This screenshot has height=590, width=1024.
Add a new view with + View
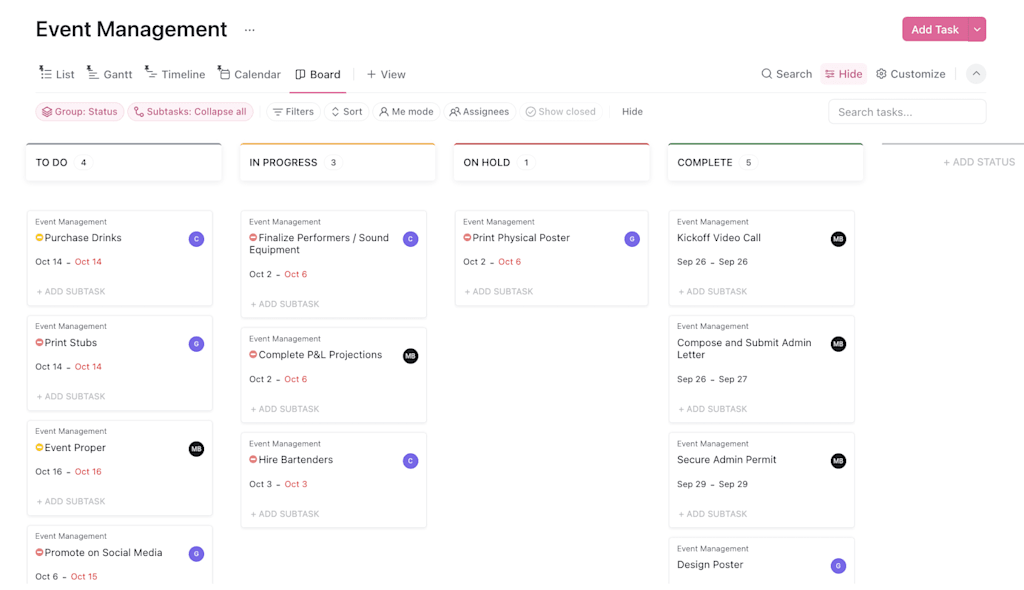pos(386,74)
